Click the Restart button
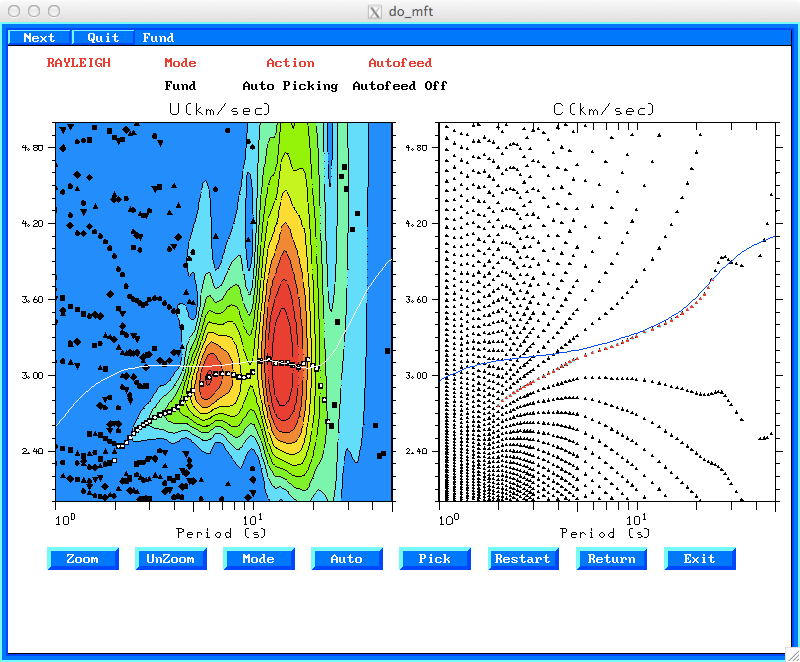The width and height of the screenshot is (800, 662). coord(523,559)
